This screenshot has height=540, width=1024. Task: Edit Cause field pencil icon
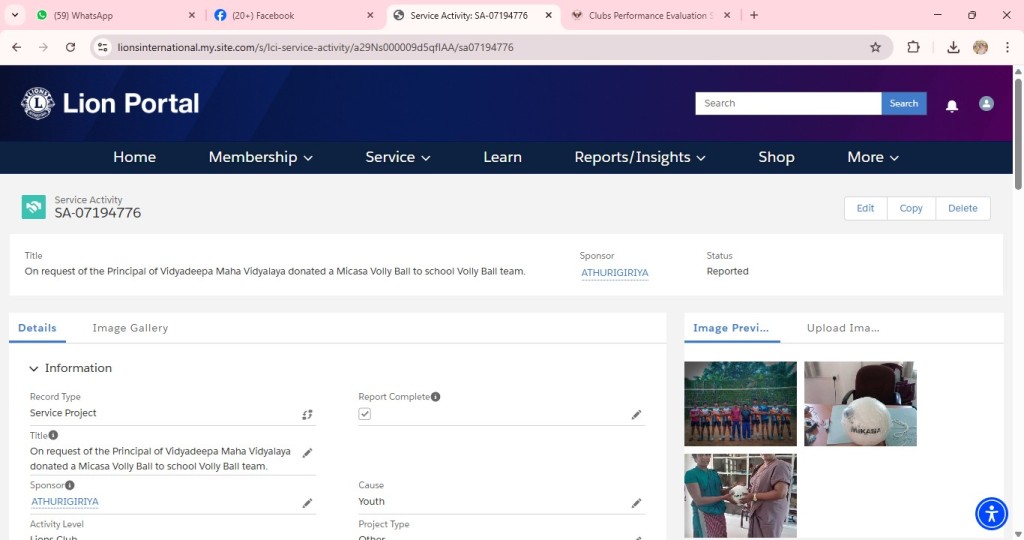point(636,503)
